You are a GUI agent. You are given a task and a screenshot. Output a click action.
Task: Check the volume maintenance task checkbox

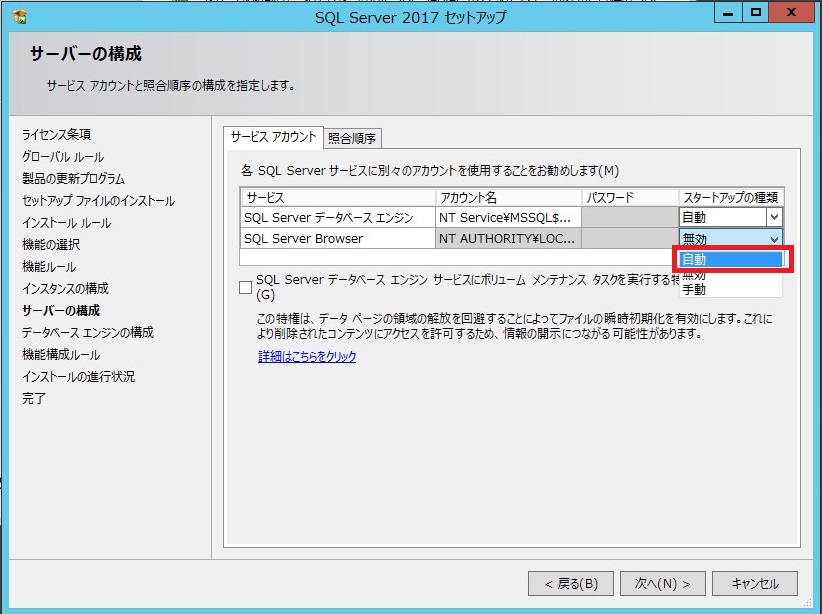point(245,285)
